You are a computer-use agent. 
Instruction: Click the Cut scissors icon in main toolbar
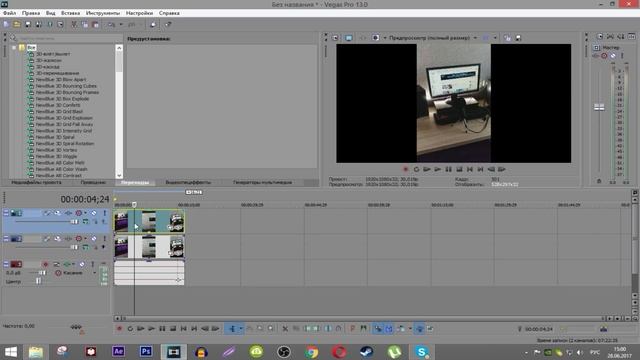point(74,24)
